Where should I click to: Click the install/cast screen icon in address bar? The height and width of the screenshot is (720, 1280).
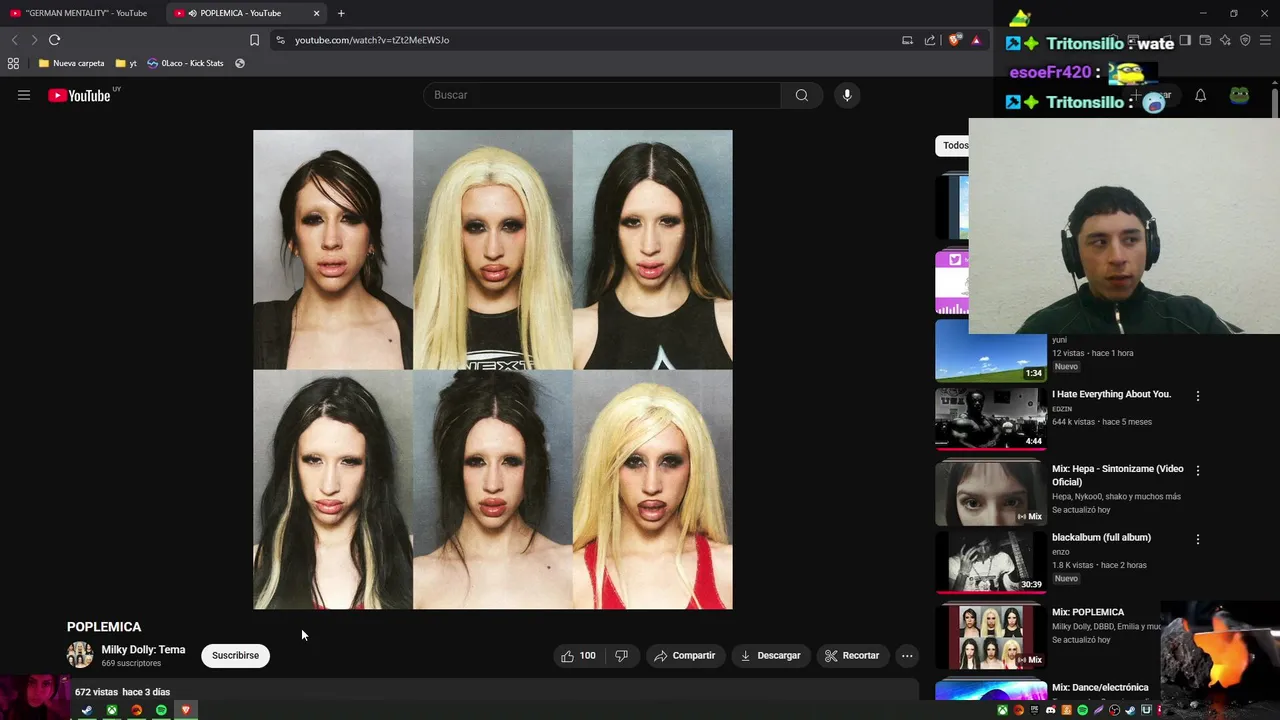click(x=907, y=40)
